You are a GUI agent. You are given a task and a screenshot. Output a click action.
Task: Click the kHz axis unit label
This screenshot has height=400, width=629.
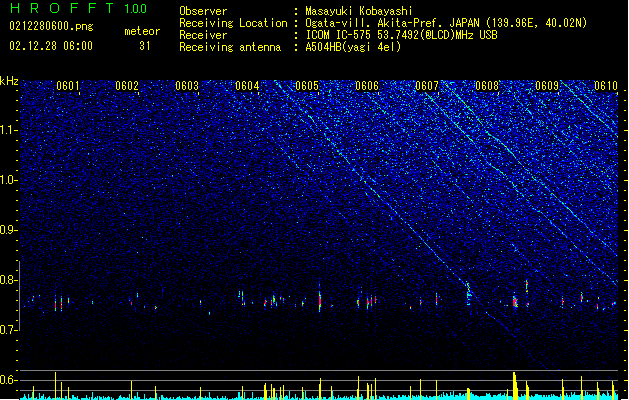click(x=9, y=81)
